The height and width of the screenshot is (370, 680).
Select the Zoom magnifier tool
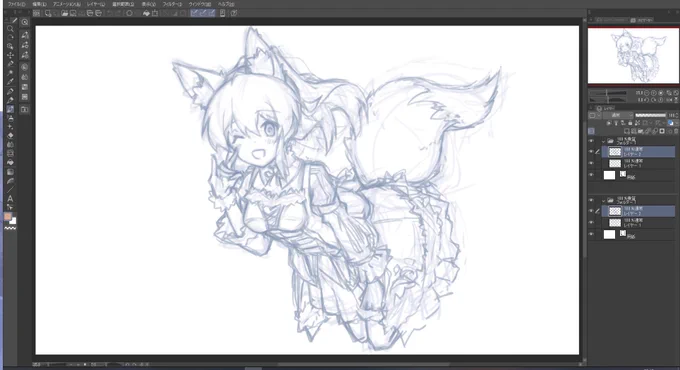[x=10, y=29]
